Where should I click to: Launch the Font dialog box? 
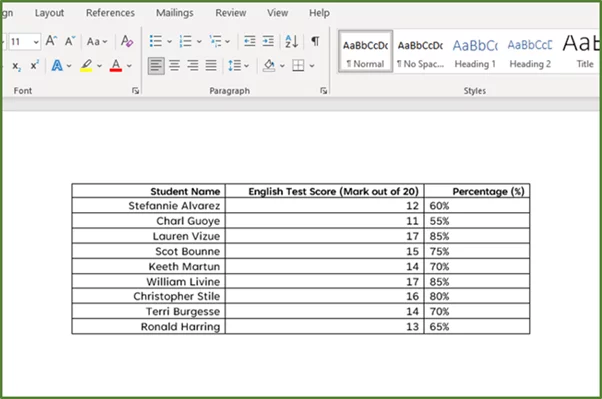135,91
